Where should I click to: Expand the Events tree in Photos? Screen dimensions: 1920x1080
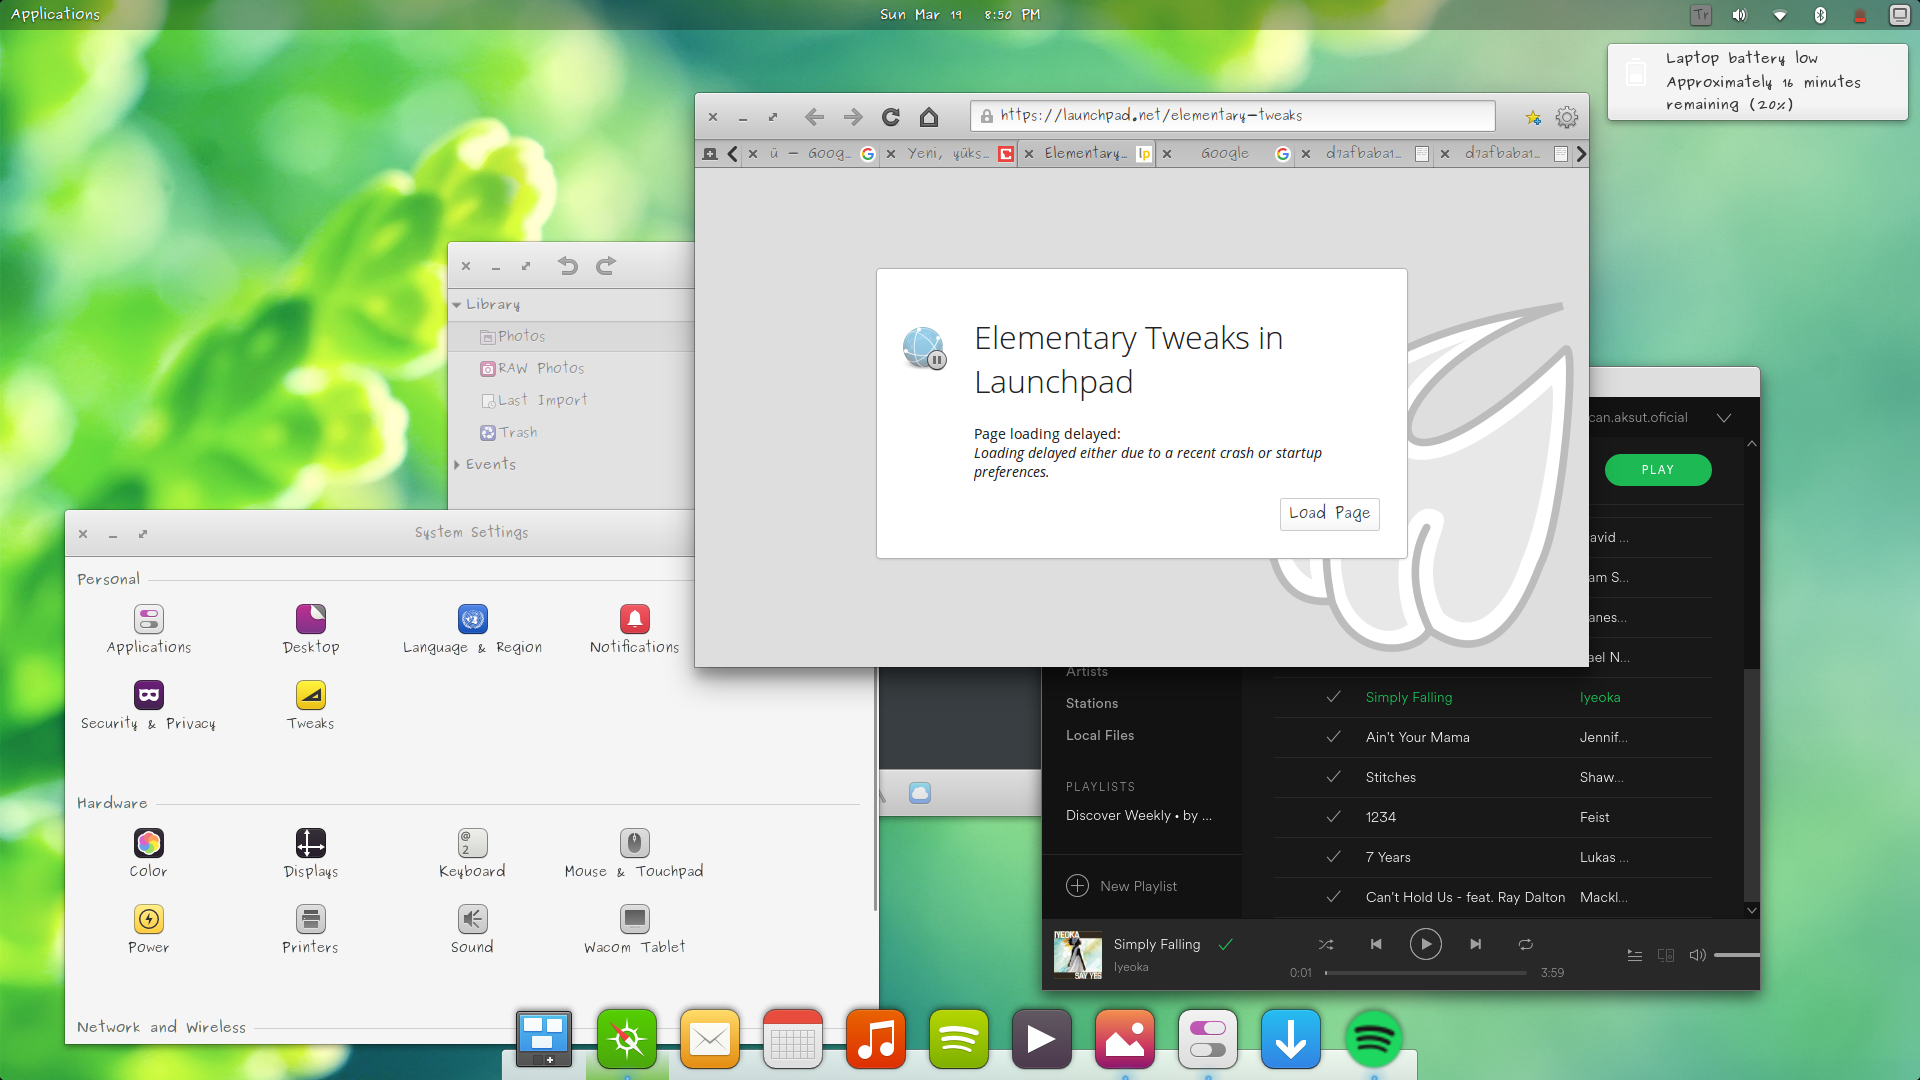[457, 465]
